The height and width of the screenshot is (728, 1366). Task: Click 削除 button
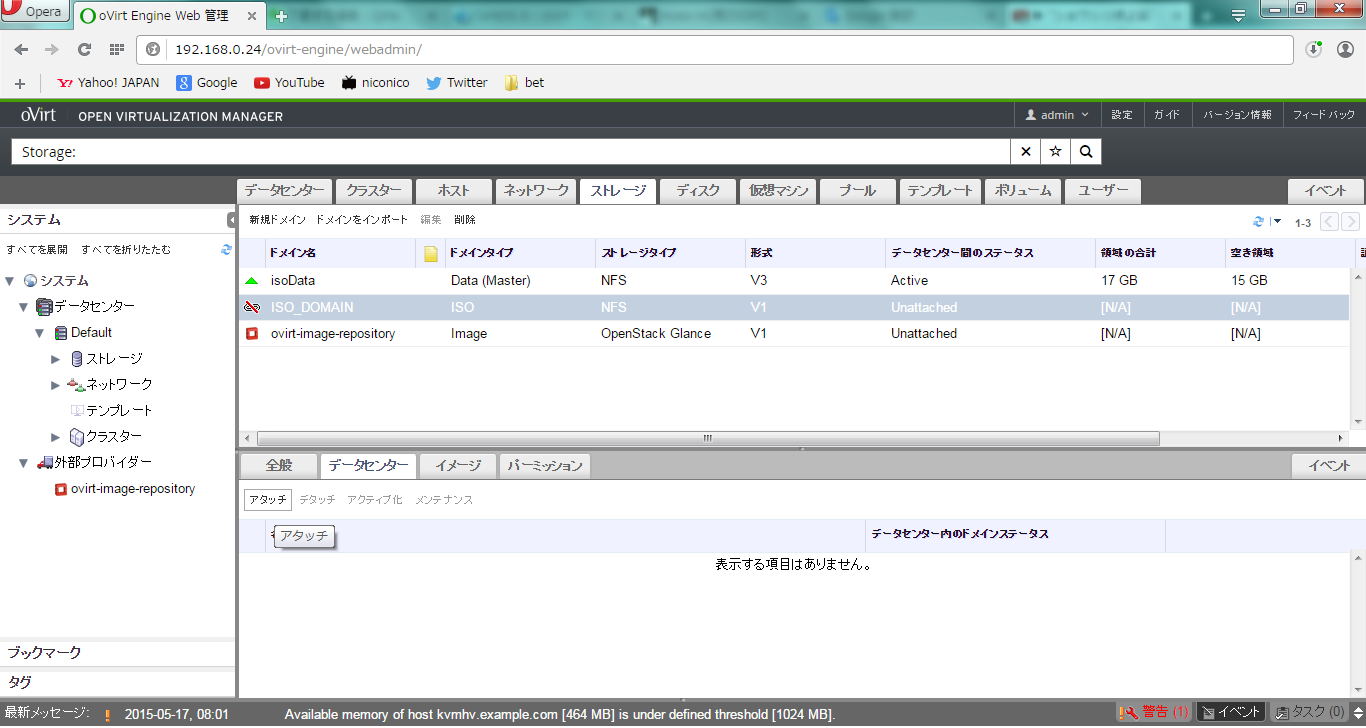point(465,219)
